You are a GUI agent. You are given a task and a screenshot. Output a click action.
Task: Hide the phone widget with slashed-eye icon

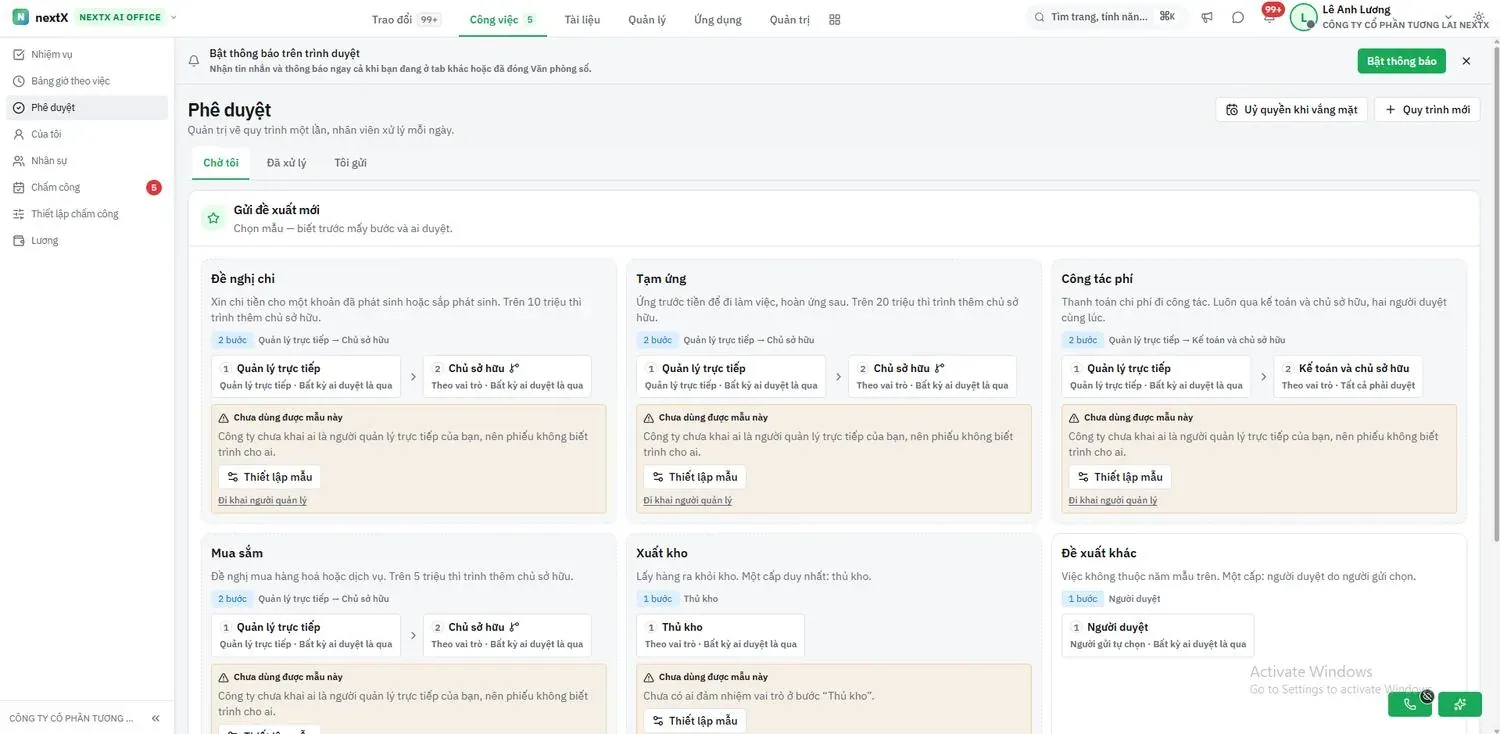(1427, 696)
